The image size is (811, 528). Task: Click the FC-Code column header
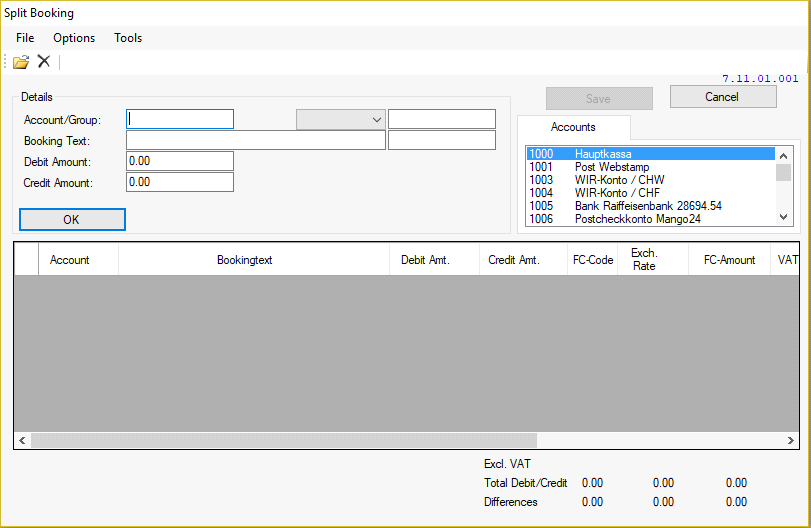coord(593,259)
